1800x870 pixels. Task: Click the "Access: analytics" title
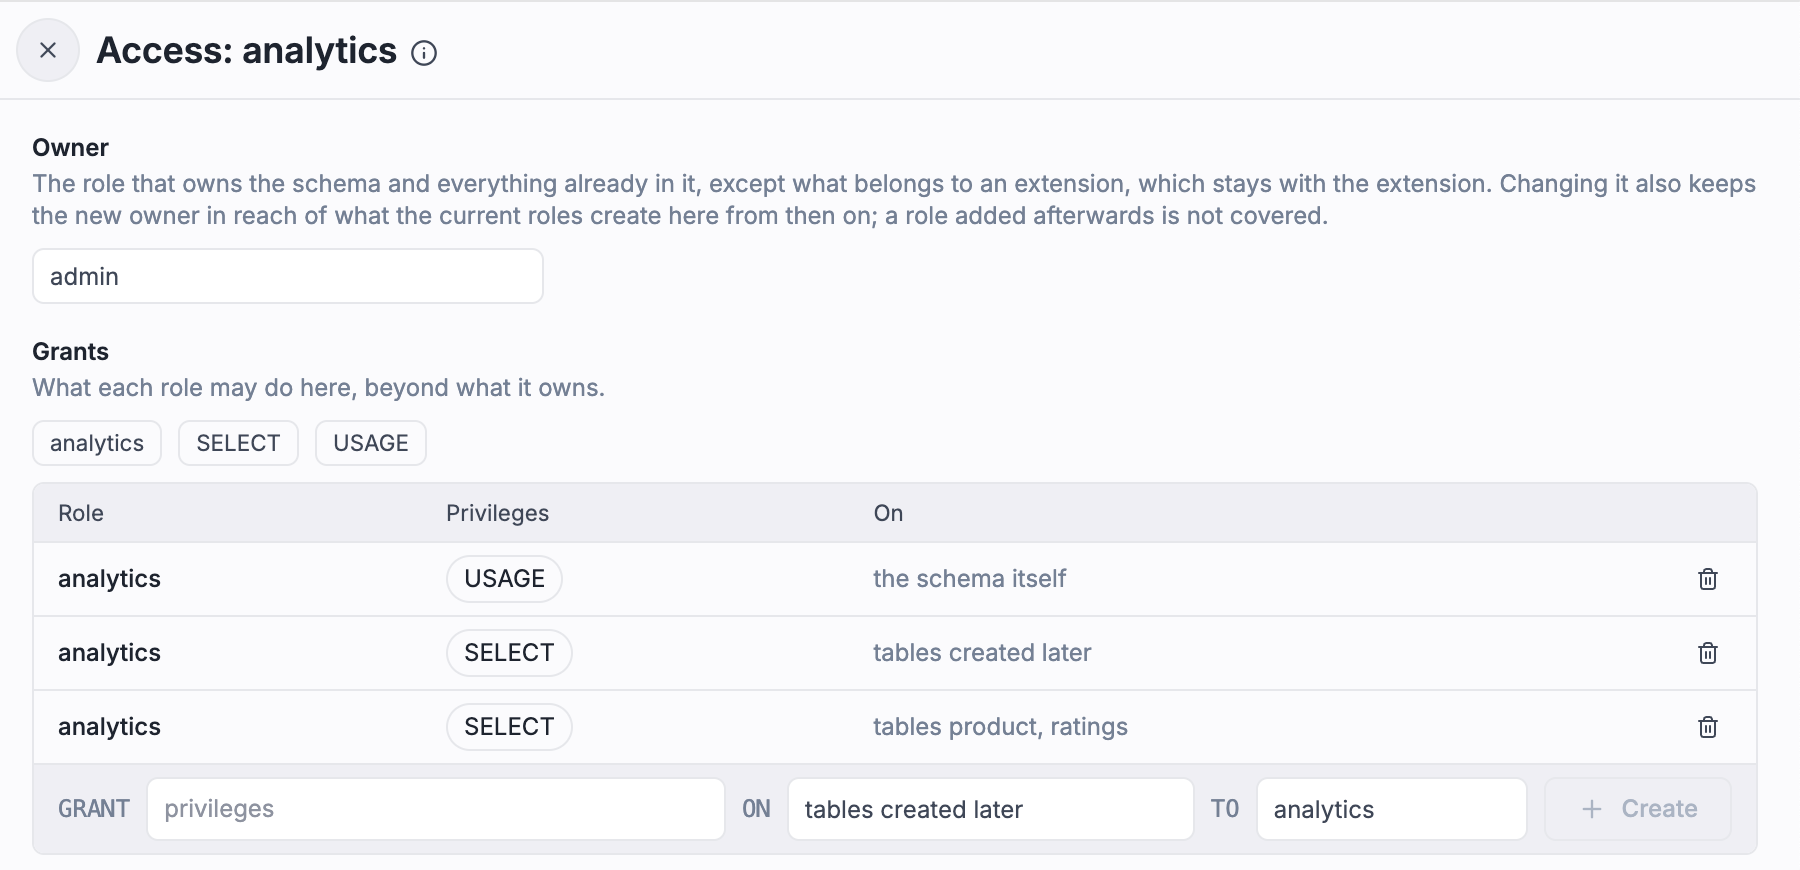[x=247, y=51]
